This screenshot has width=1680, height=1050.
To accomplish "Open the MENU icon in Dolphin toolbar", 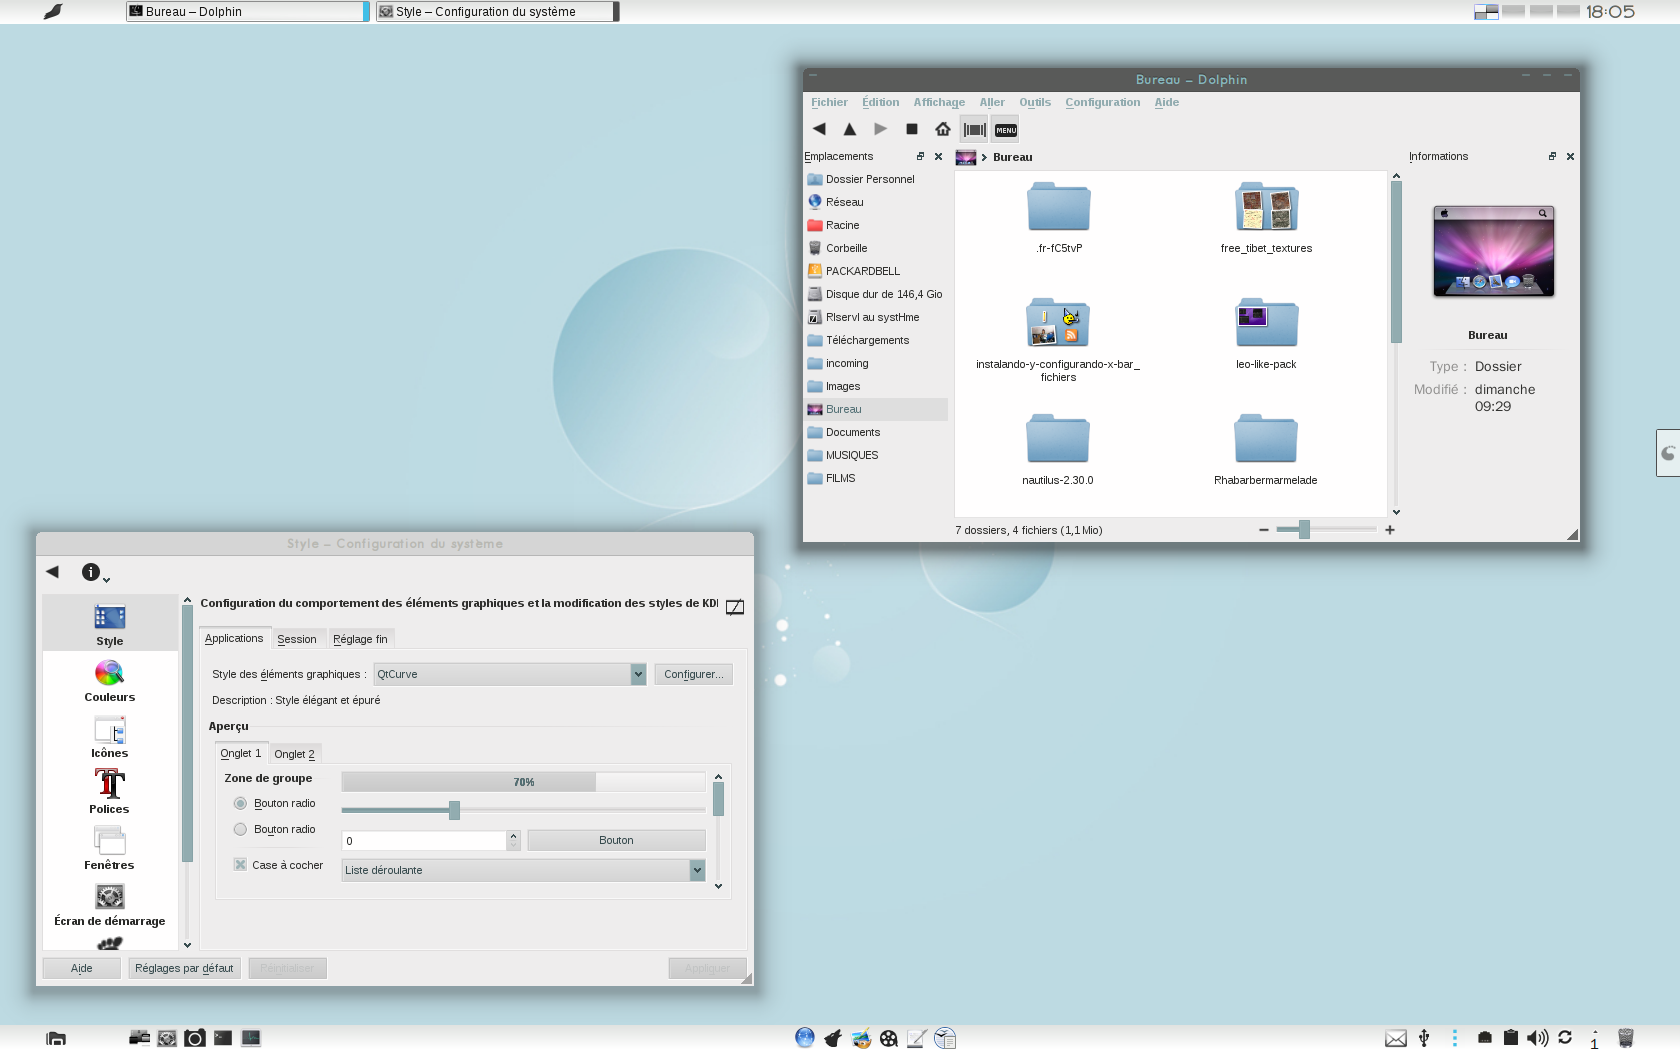I will (1005, 130).
